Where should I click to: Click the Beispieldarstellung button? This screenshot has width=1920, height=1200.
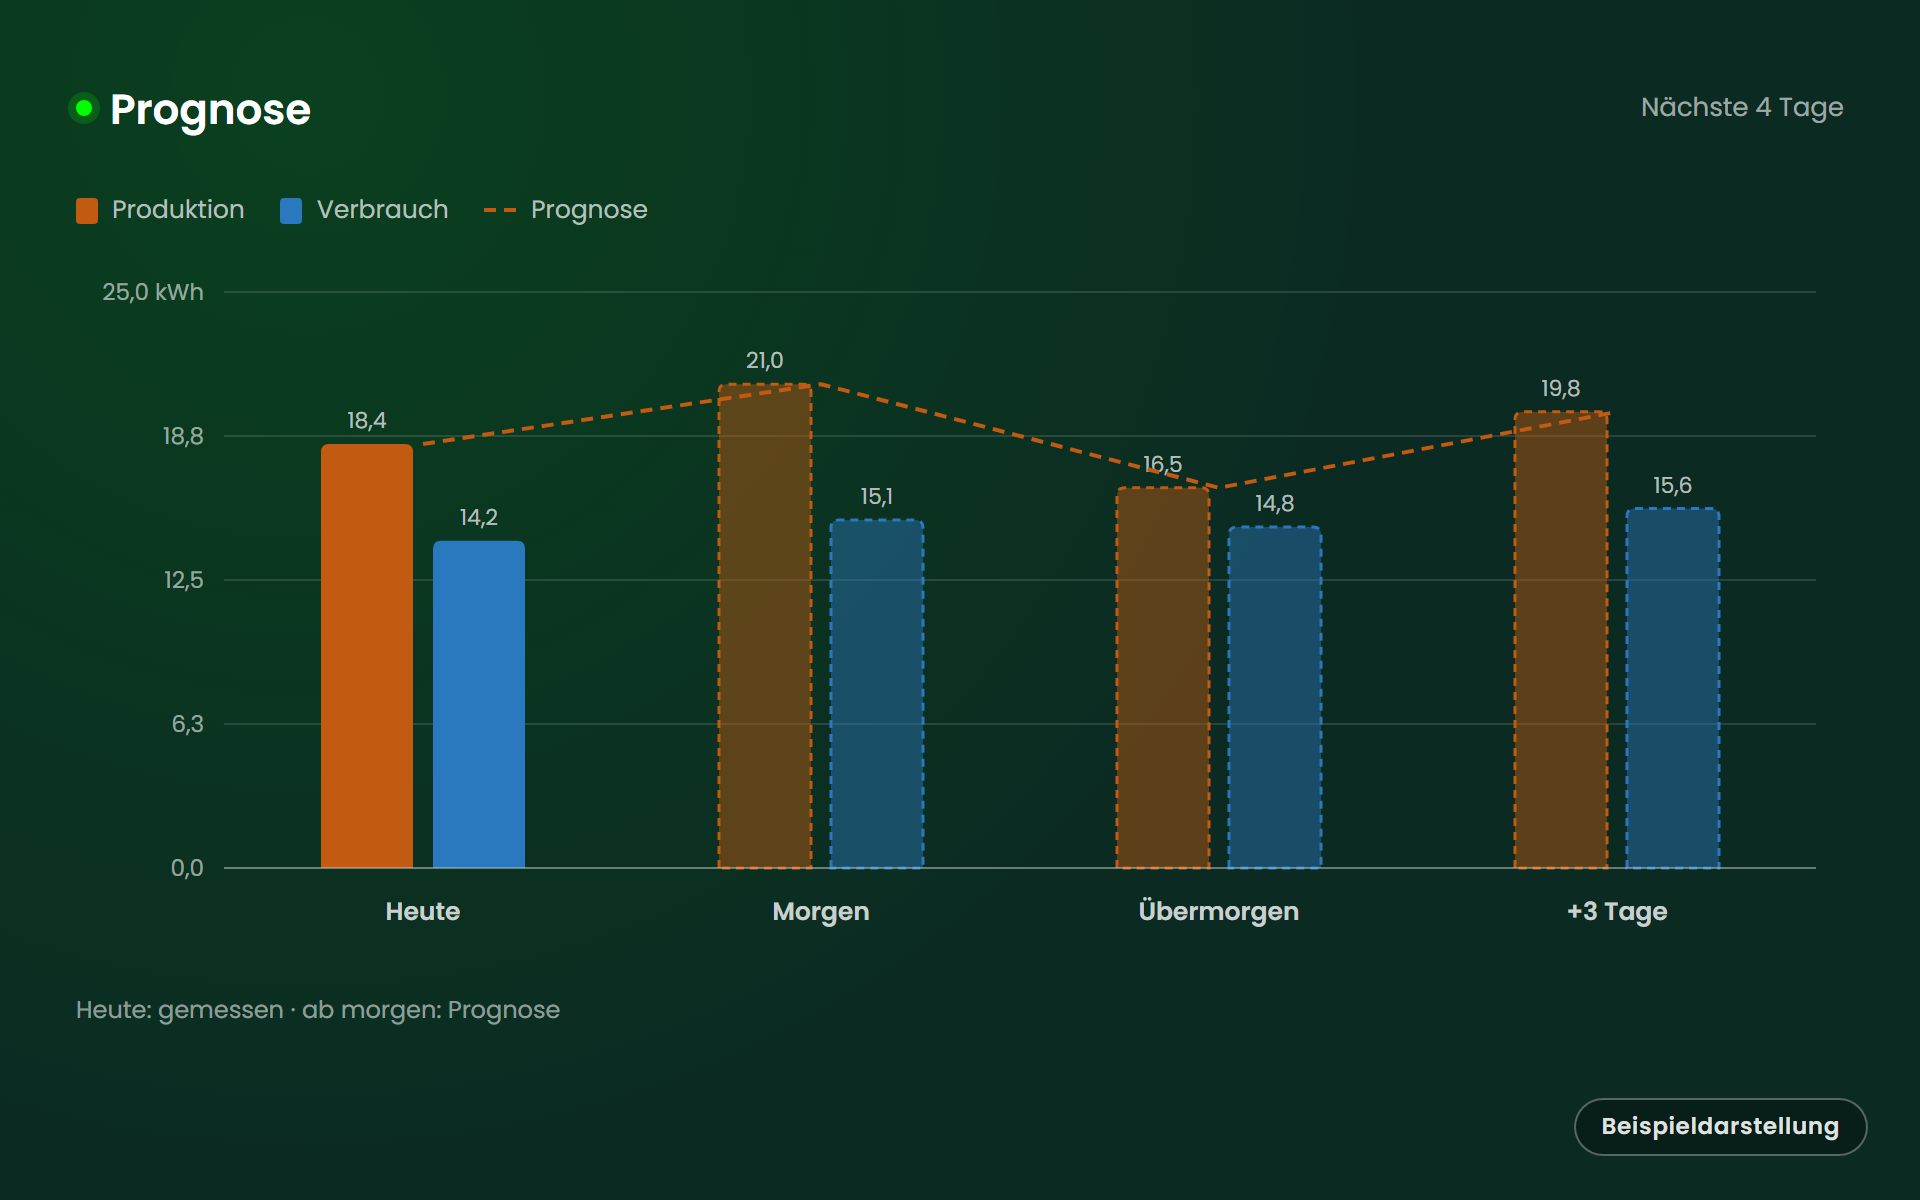(x=1720, y=1126)
